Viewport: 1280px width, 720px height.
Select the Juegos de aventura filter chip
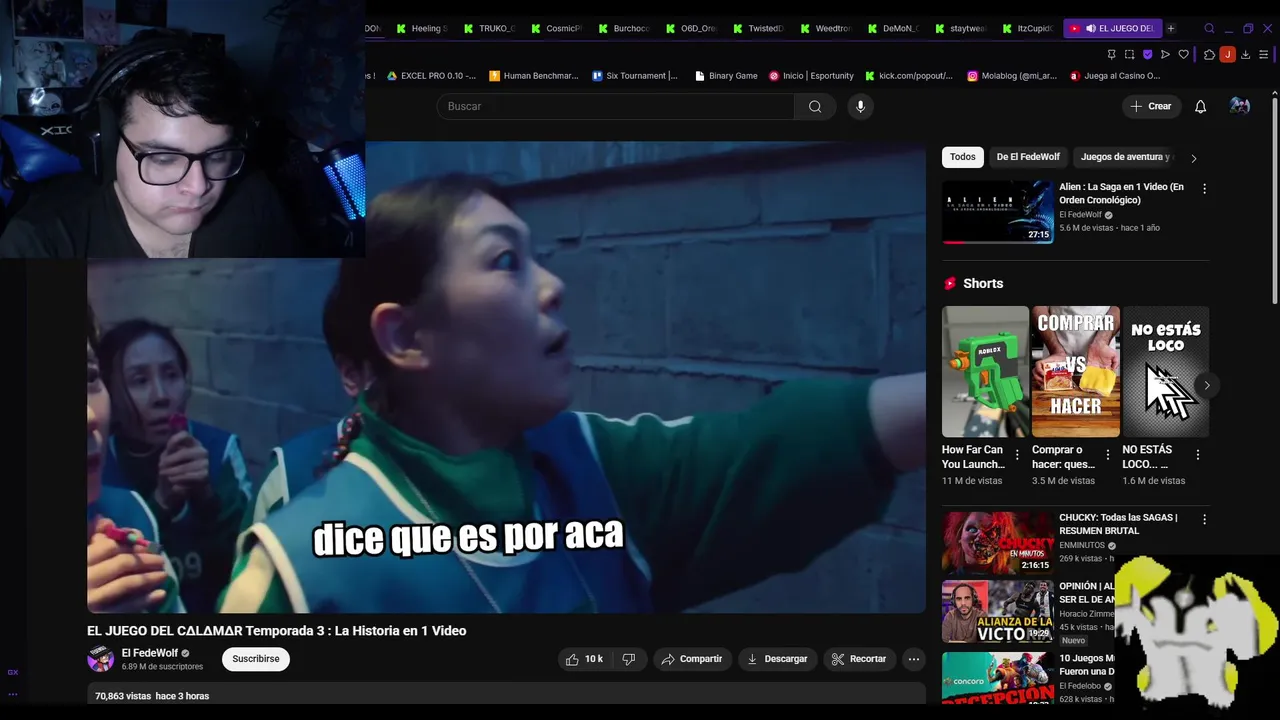point(1125,157)
